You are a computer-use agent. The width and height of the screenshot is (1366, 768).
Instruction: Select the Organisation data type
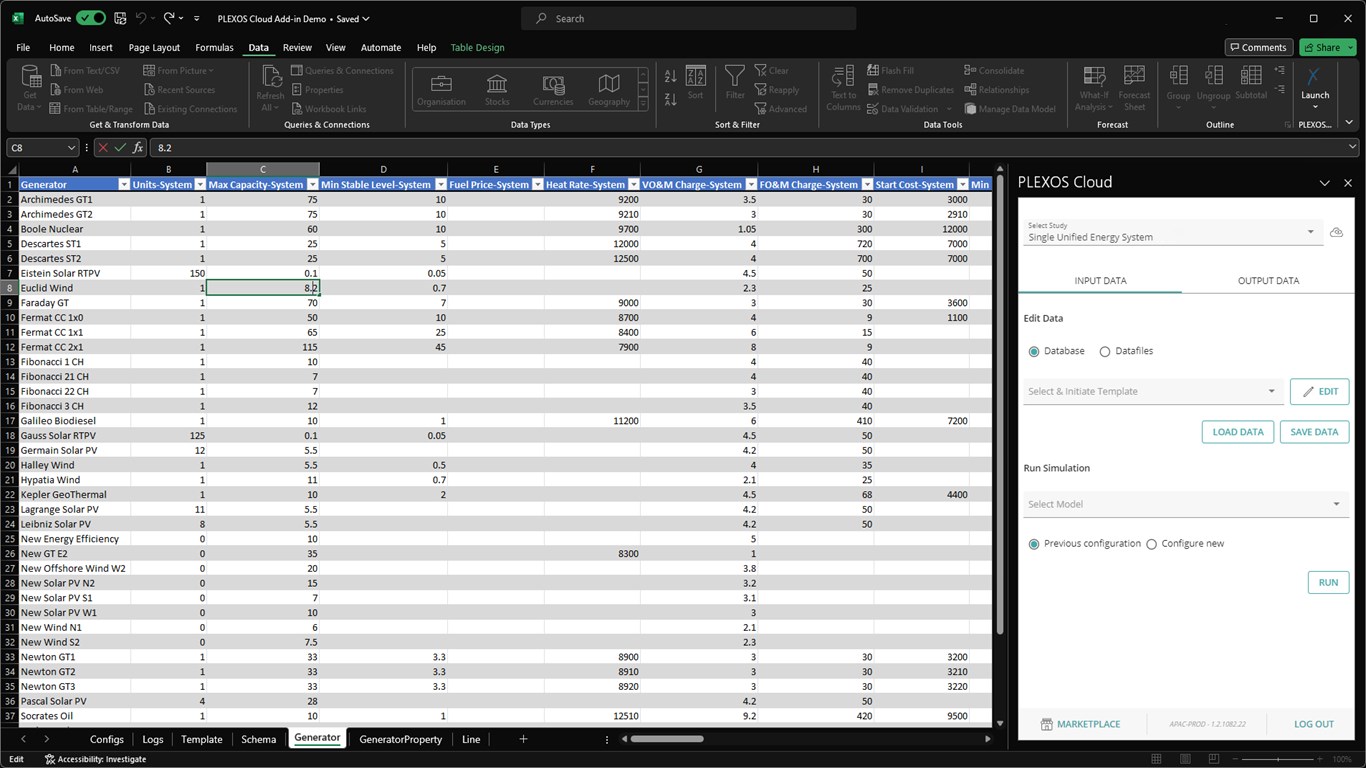441,89
